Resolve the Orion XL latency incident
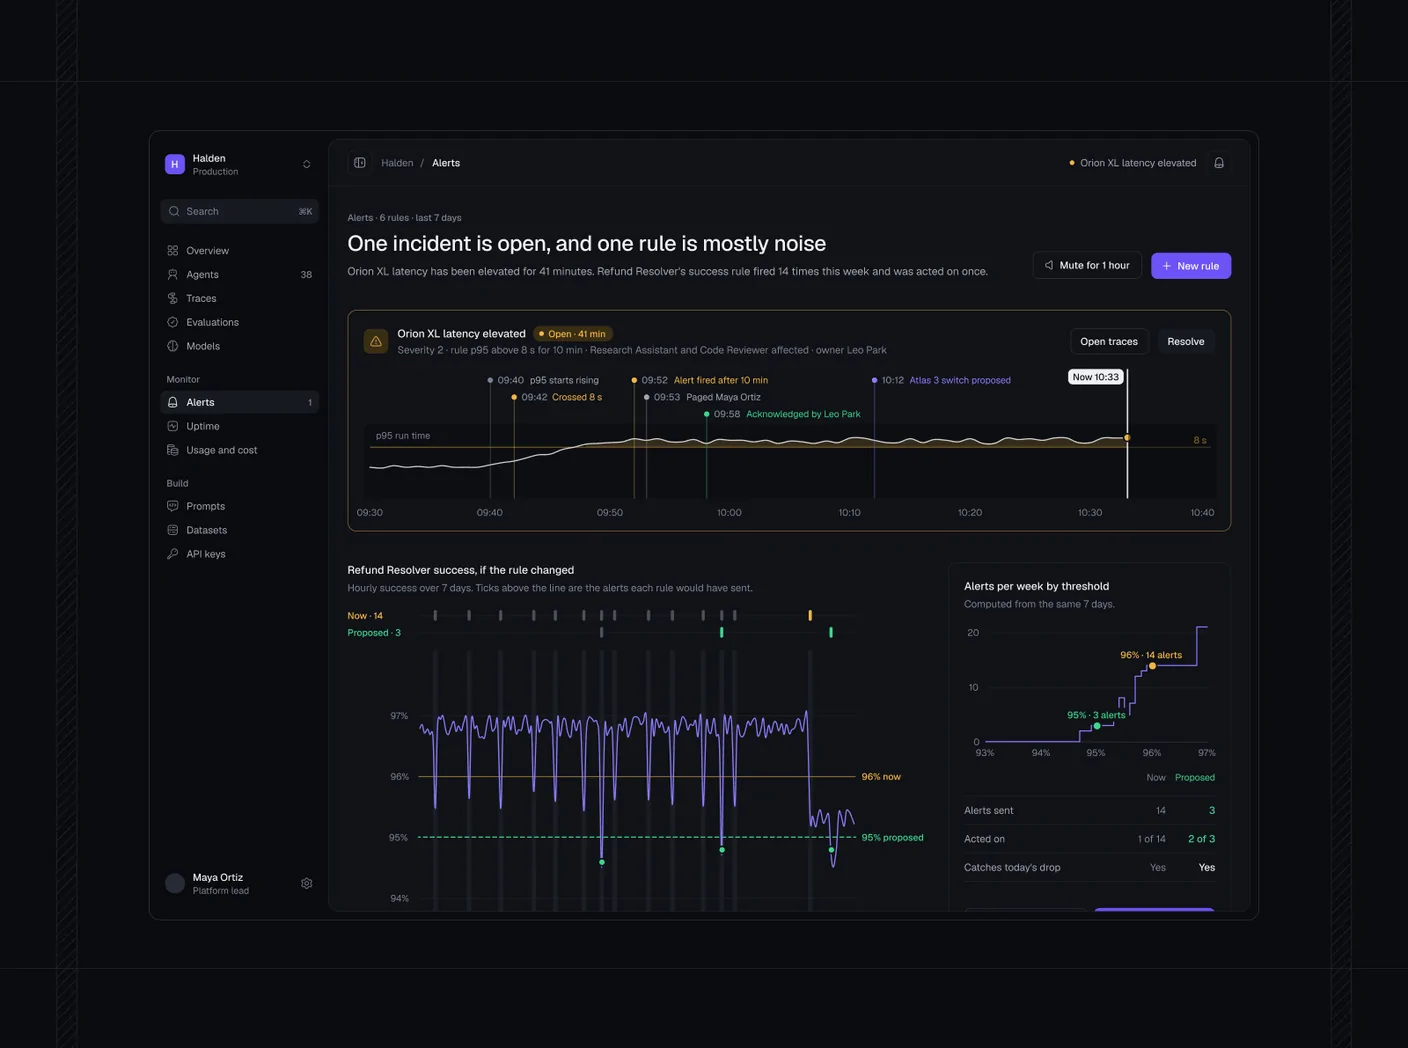This screenshot has width=1408, height=1048. (1186, 342)
